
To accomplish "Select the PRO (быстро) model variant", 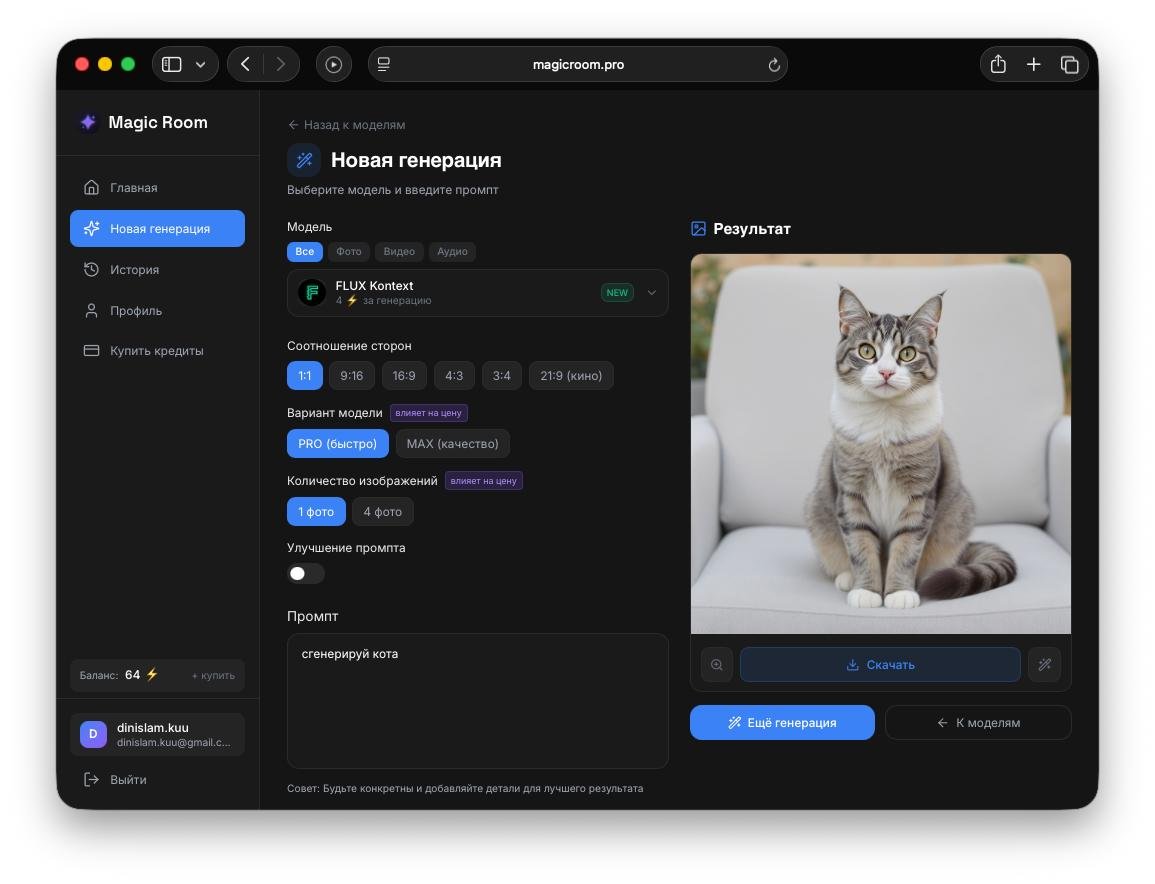I will tap(337, 443).
